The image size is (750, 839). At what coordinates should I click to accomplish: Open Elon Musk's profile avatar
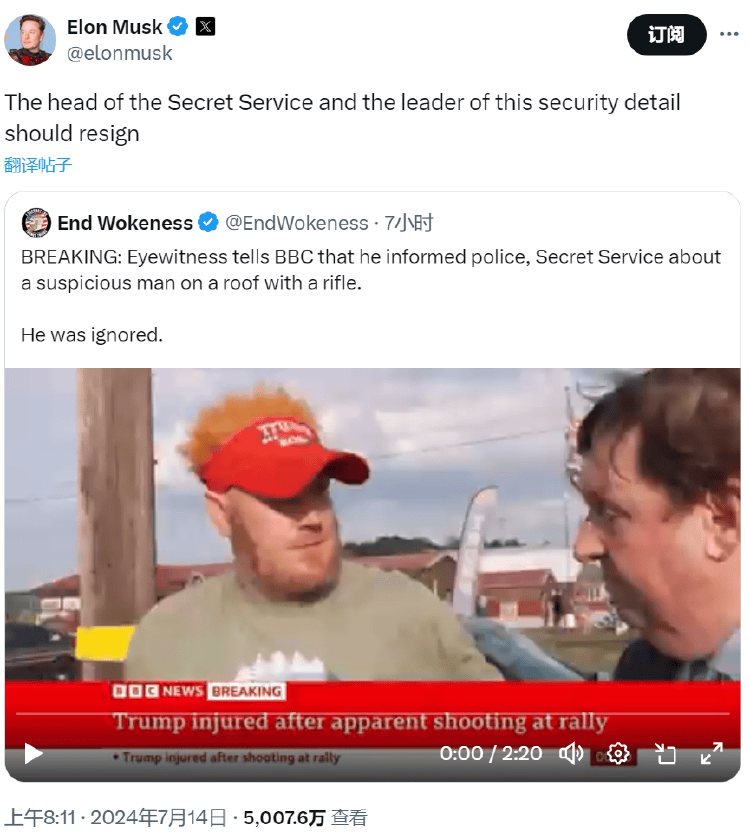(x=30, y=40)
